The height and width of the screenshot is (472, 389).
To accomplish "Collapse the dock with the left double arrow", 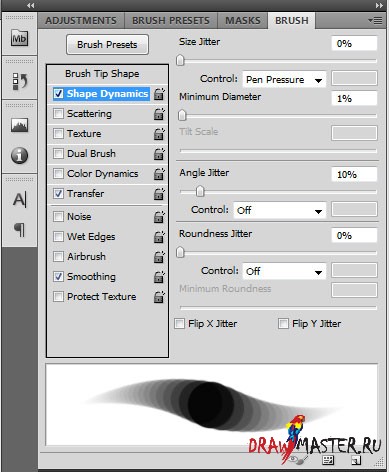I will coord(30,5).
